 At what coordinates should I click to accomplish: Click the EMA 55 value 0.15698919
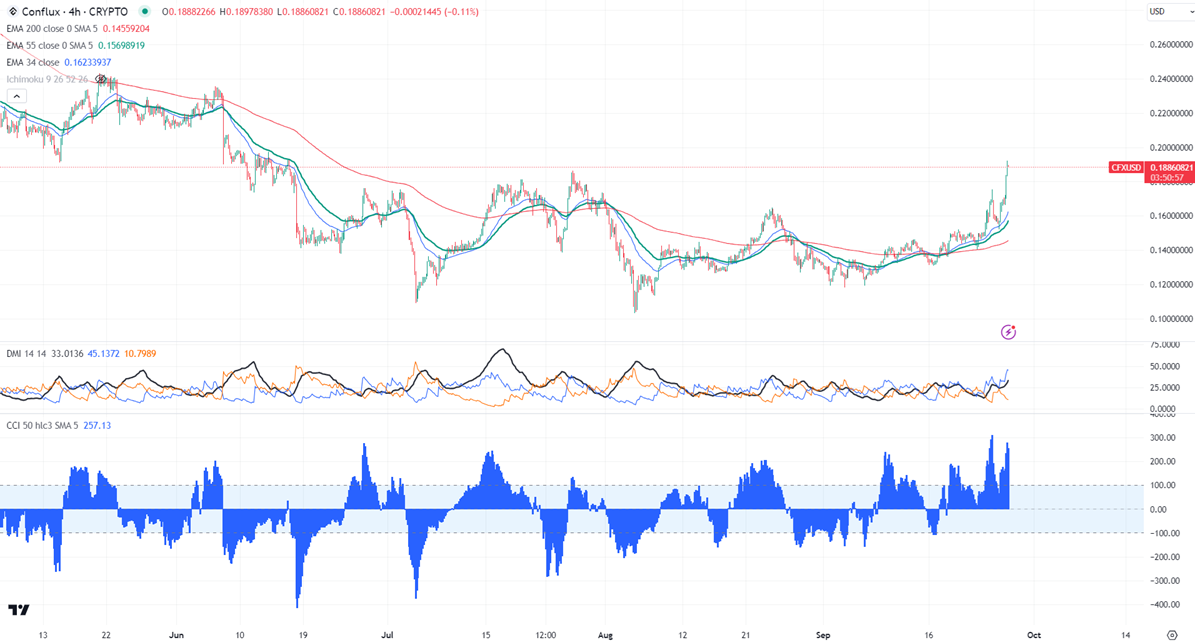click(122, 45)
